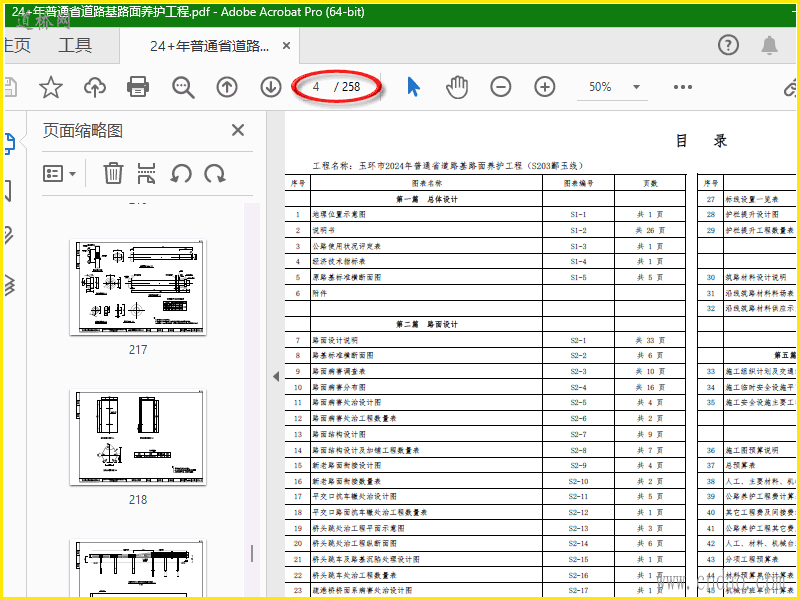Click the S2-10 table code cell

578,481
